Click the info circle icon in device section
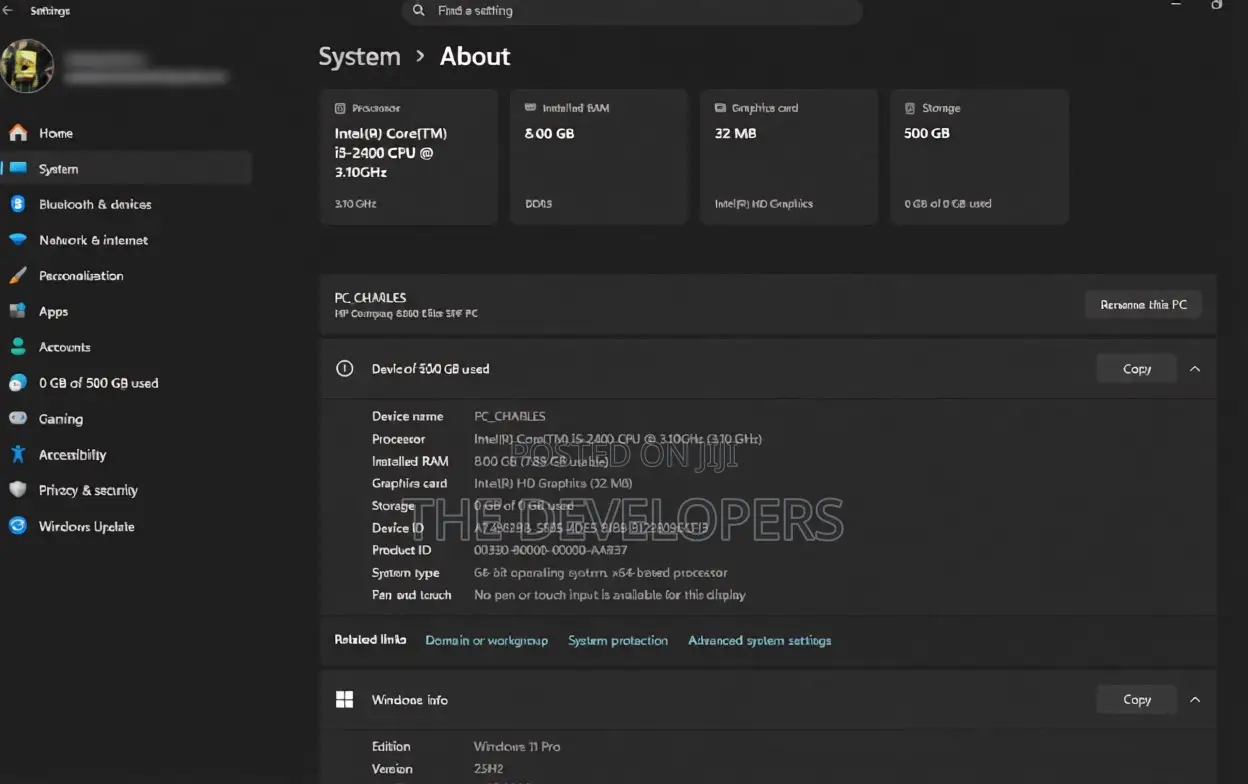 coord(345,368)
